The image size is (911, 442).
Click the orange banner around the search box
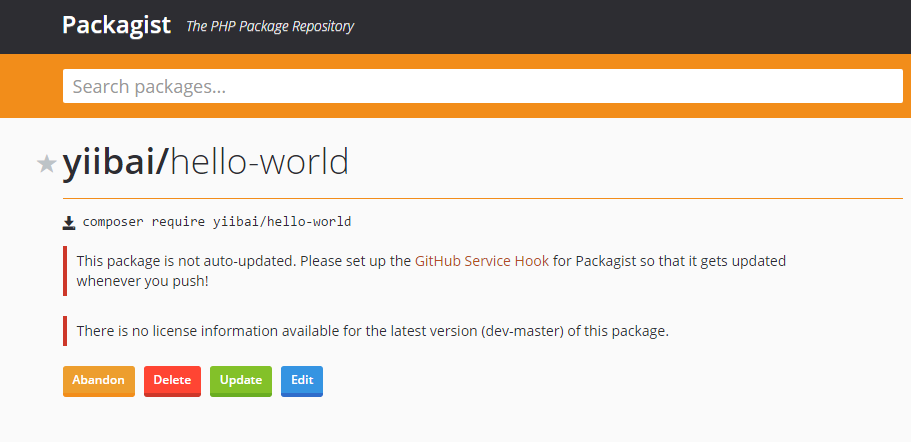[456, 110]
